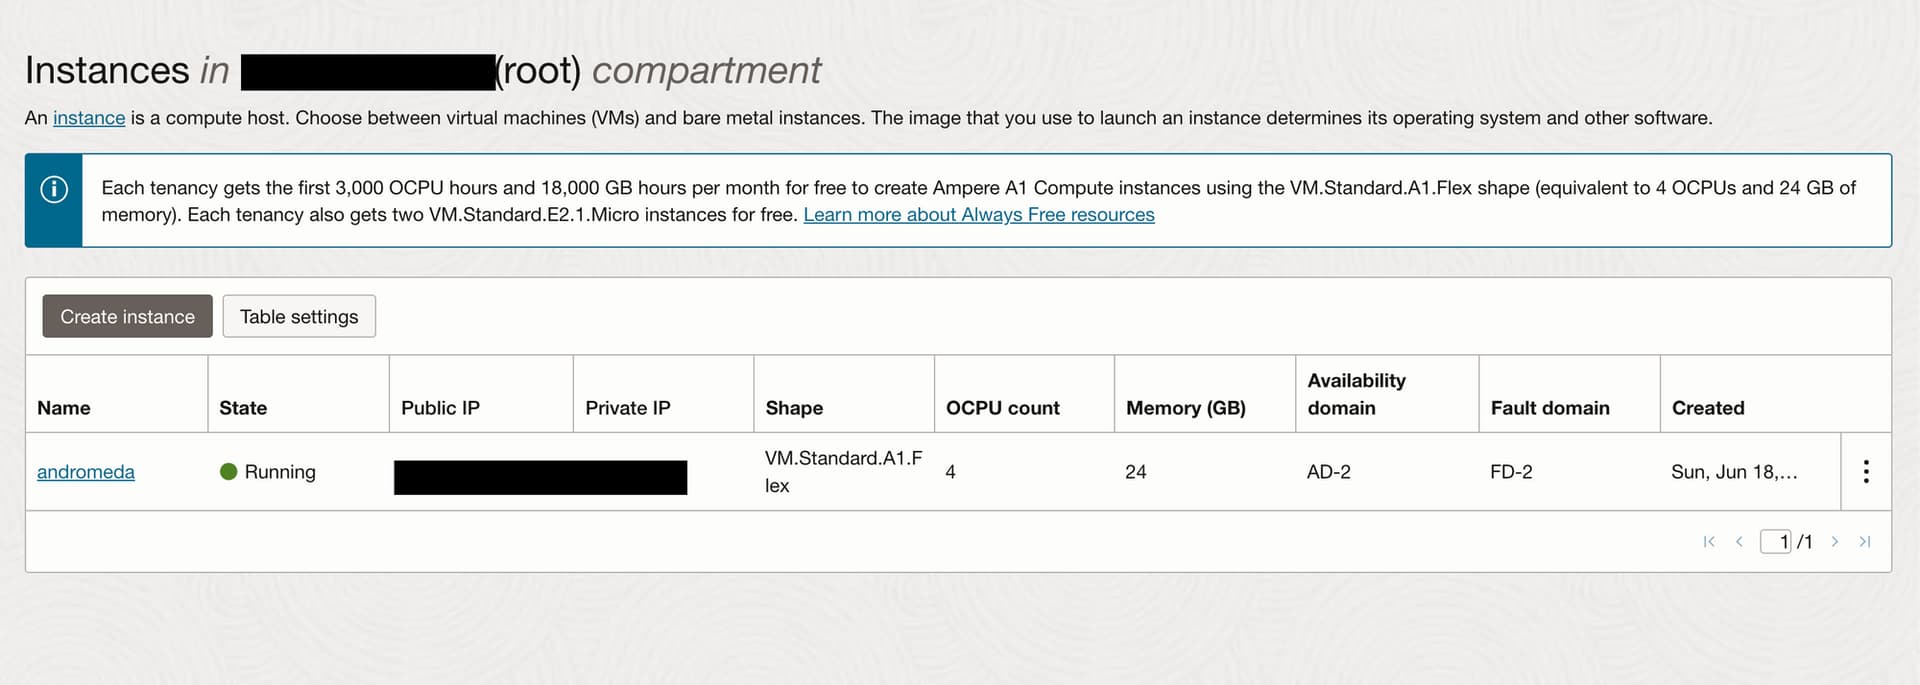
Task: Click the Create instance button
Action: click(x=127, y=316)
